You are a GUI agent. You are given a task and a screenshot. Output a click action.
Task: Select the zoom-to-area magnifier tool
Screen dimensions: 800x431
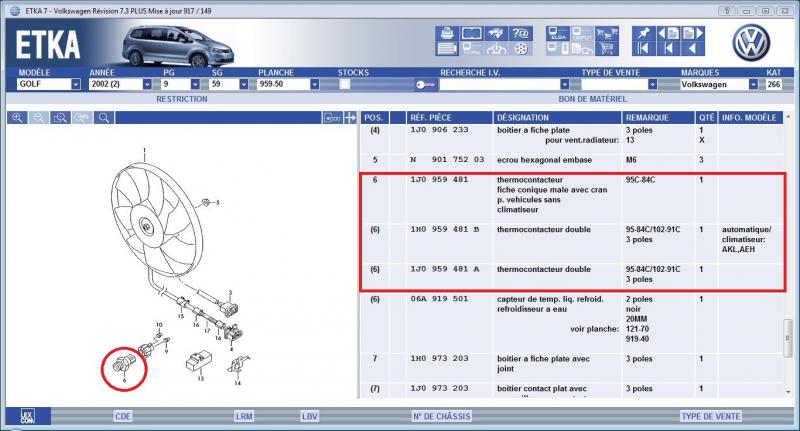pos(60,118)
